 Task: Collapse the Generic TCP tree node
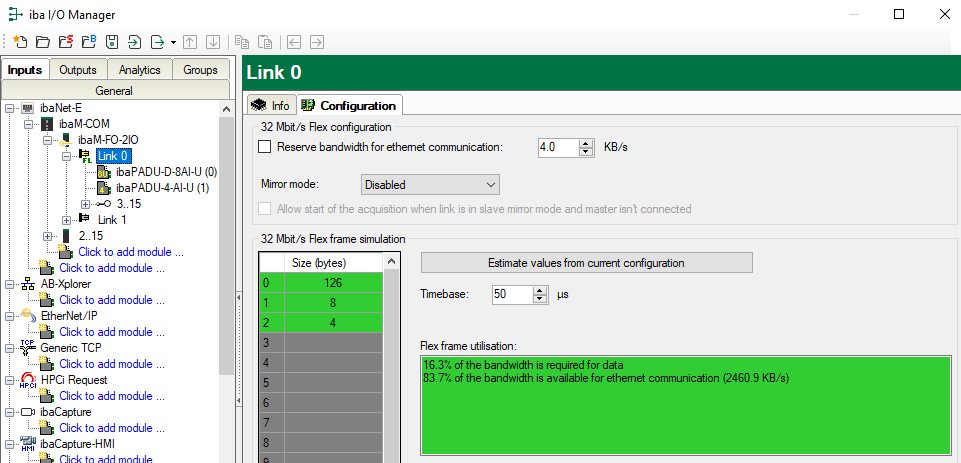(9, 348)
